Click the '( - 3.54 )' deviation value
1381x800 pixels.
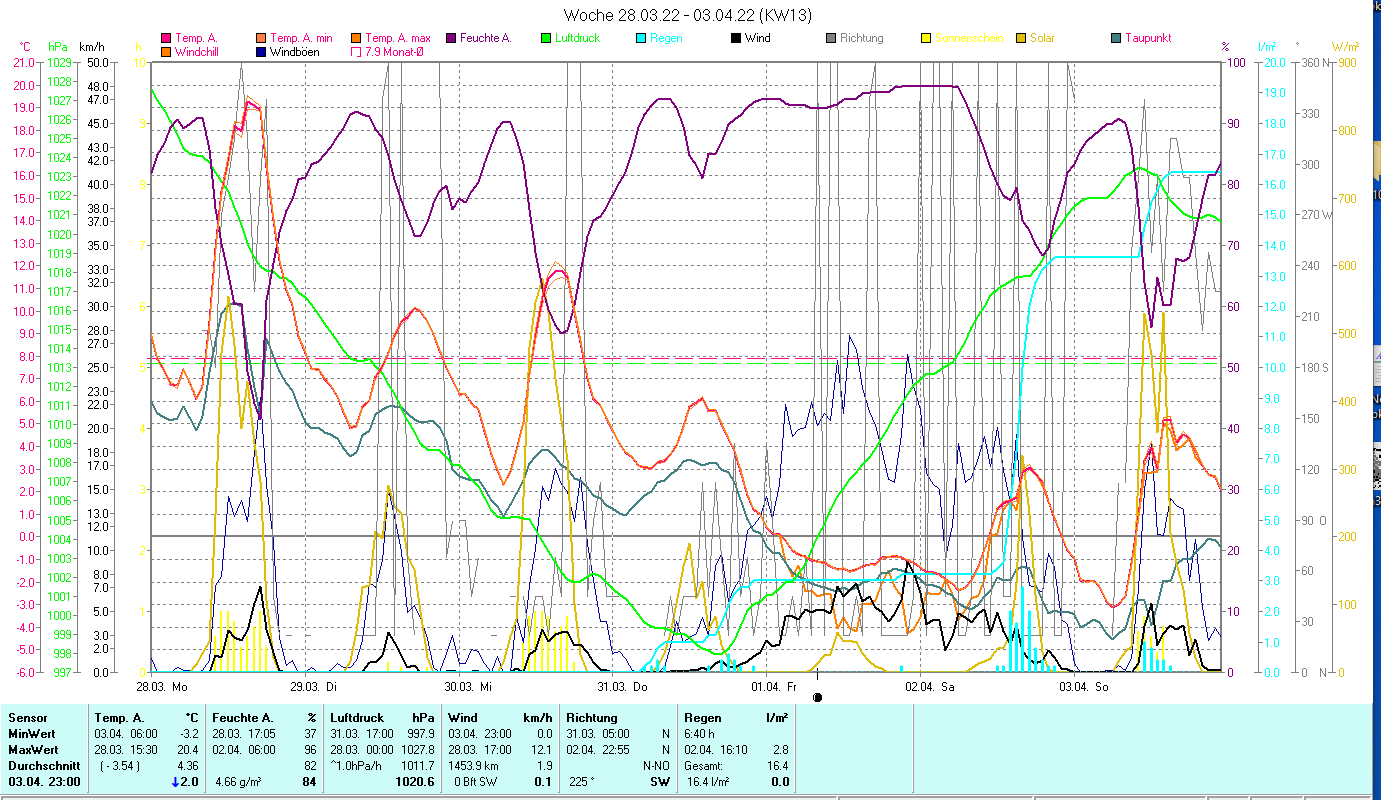point(120,765)
